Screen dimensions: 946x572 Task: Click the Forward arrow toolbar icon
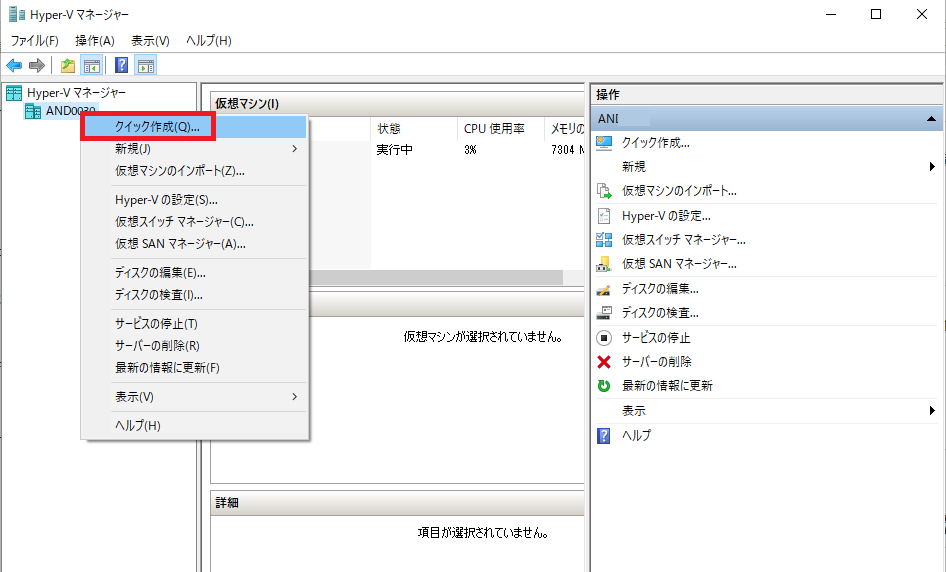click(37, 65)
